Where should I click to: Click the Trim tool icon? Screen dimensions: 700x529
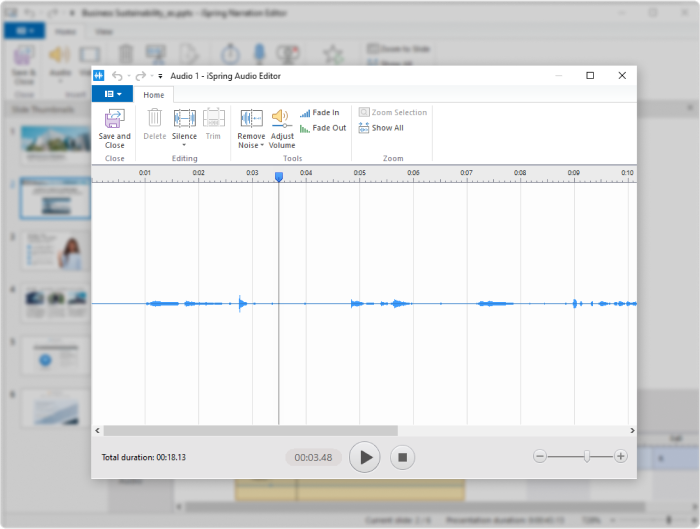[x=213, y=118]
